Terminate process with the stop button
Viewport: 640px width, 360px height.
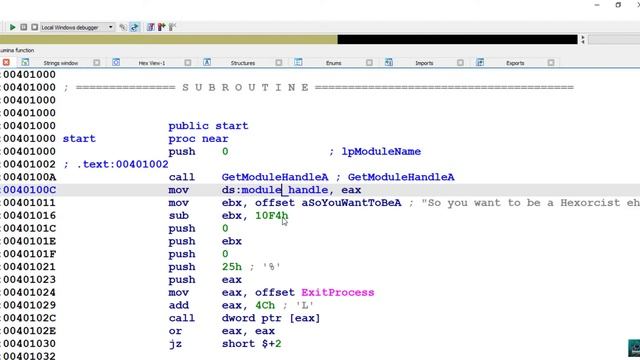click(35, 27)
